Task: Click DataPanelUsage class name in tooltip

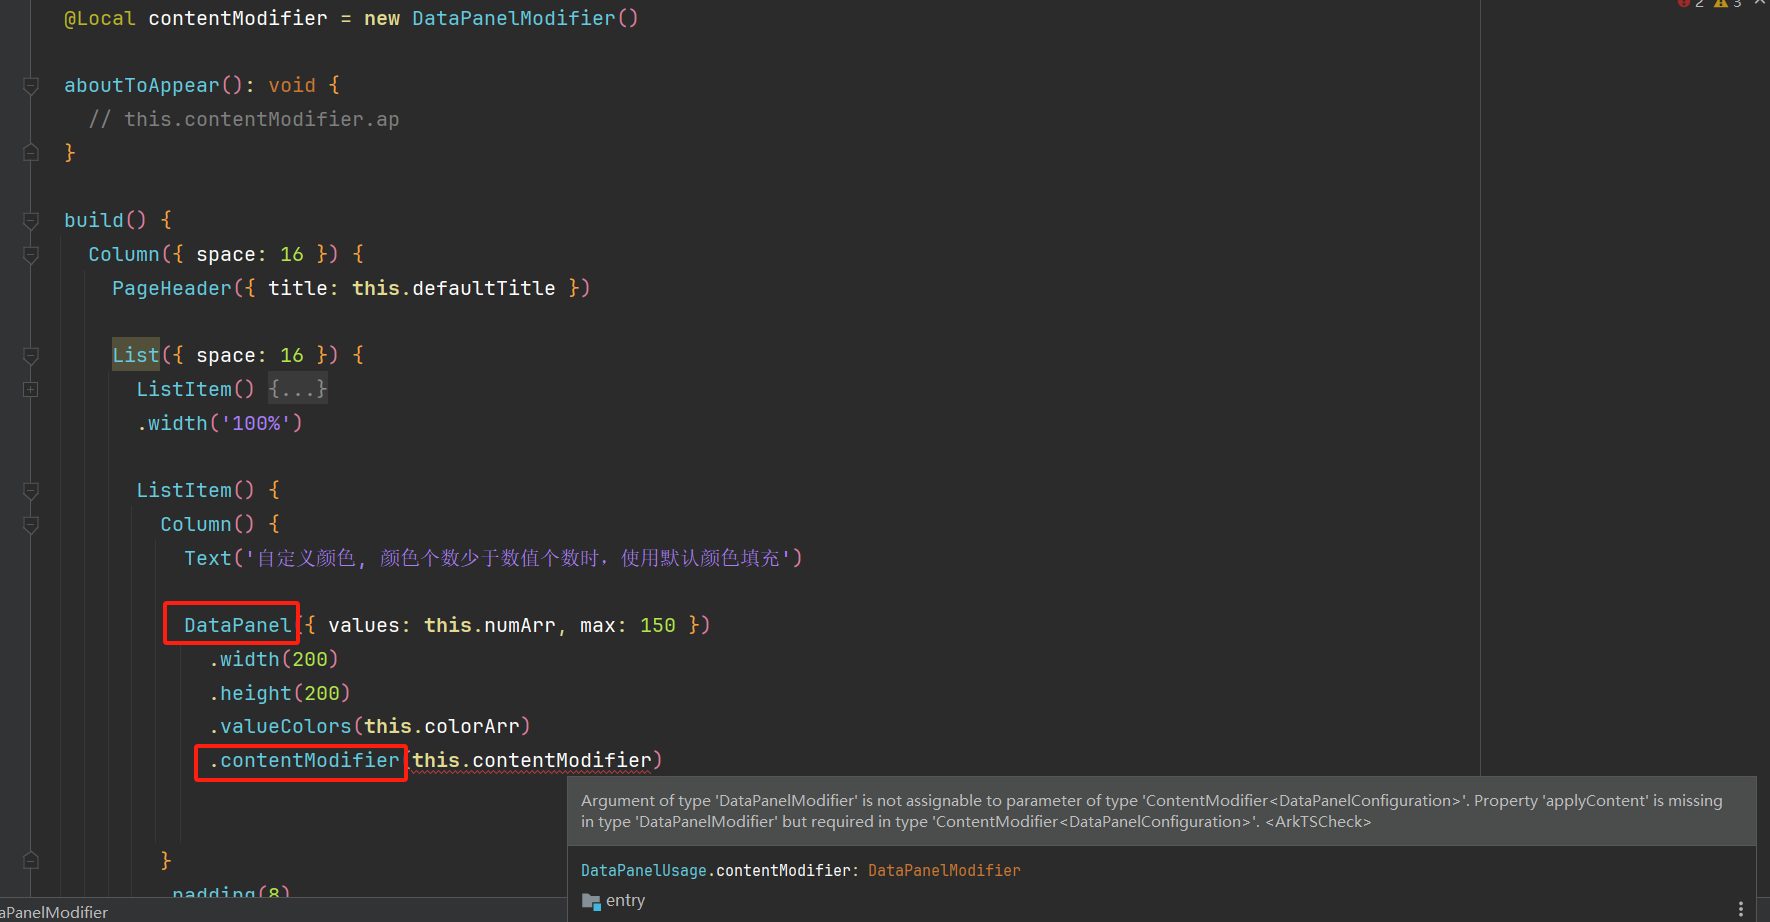Action: (x=644, y=871)
